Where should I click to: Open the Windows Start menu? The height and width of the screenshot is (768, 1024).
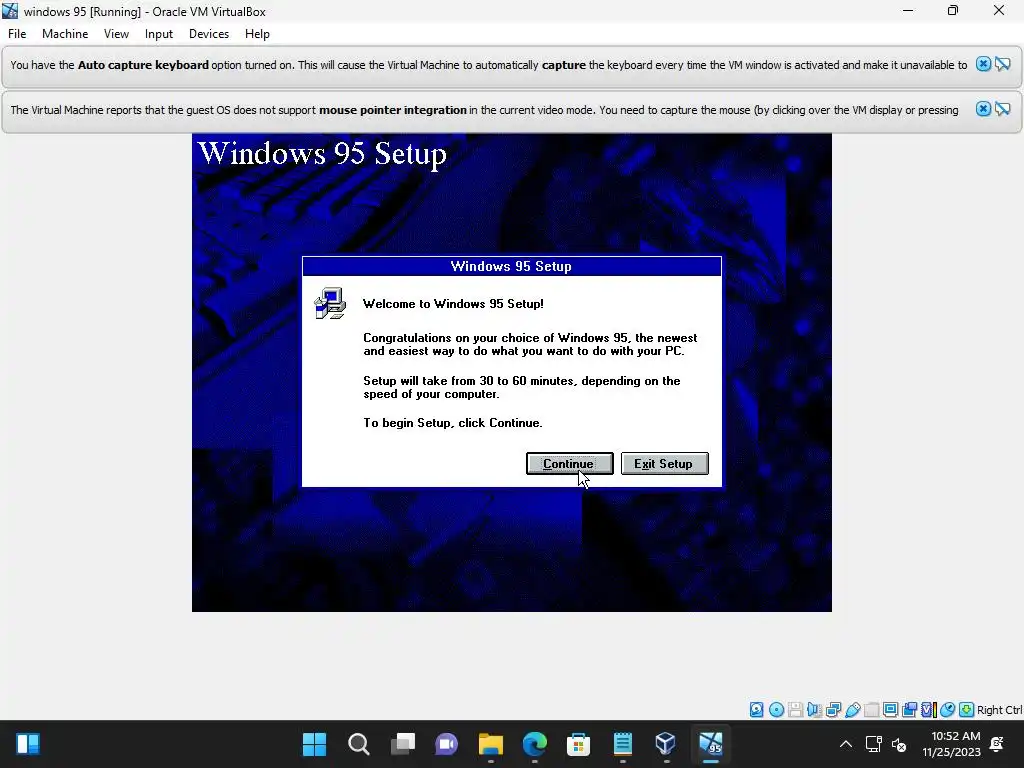(x=314, y=744)
